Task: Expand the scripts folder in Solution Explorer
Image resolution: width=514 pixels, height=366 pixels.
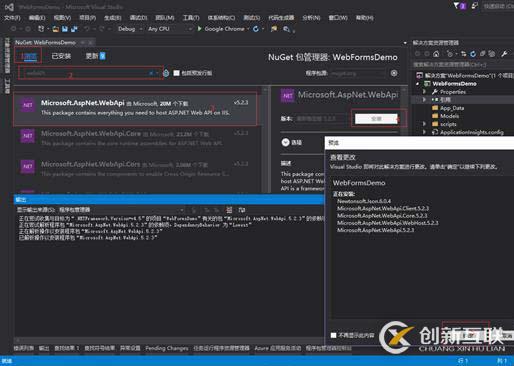Action: 424,124
